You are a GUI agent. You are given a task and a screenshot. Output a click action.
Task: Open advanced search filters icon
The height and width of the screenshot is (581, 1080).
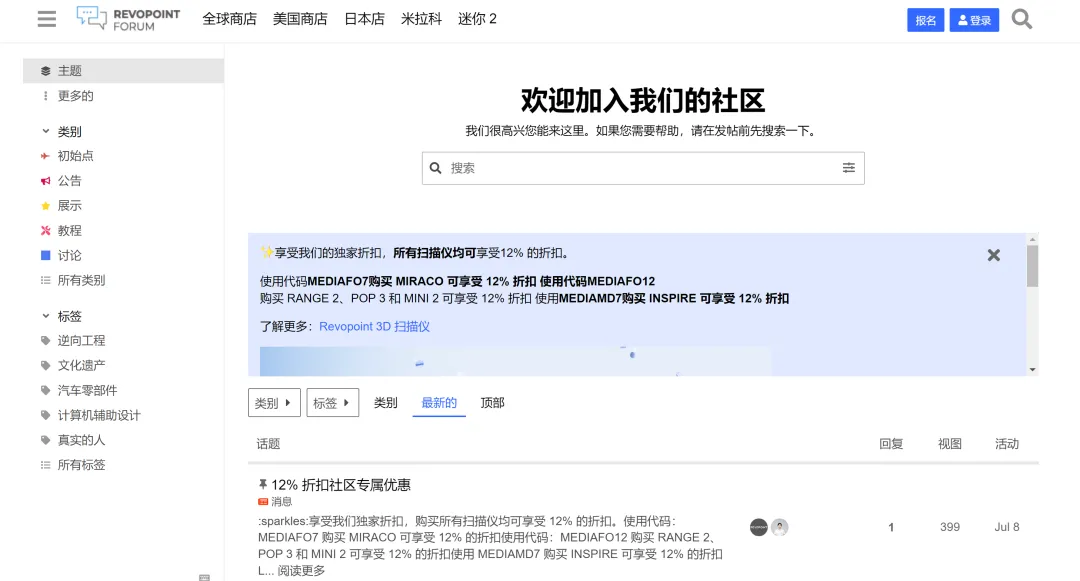(x=849, y=168)
